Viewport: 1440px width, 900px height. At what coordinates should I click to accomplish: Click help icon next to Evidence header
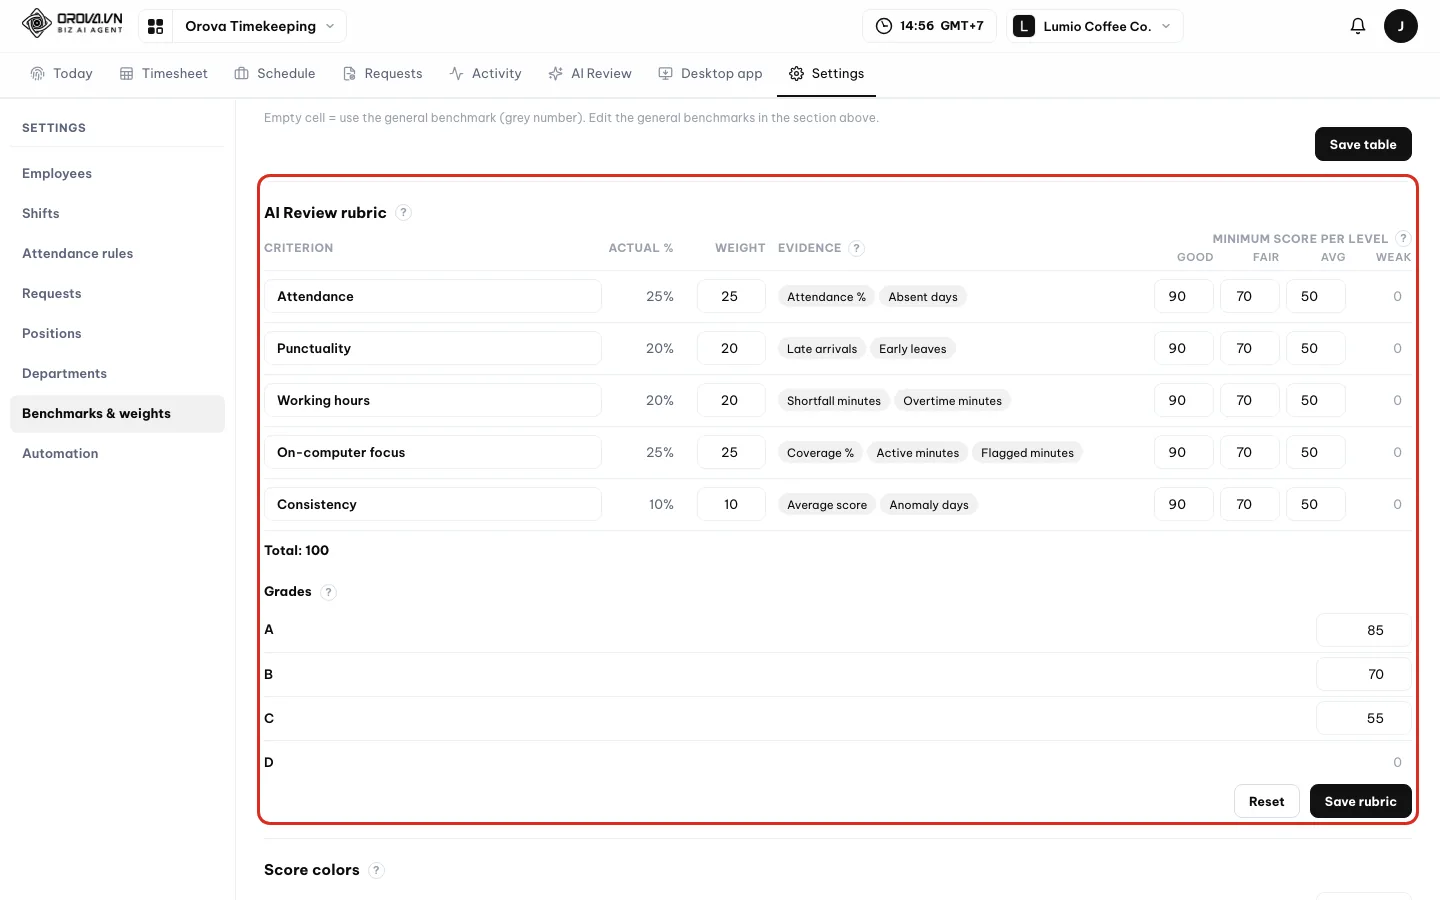click(x=856, y=248)
